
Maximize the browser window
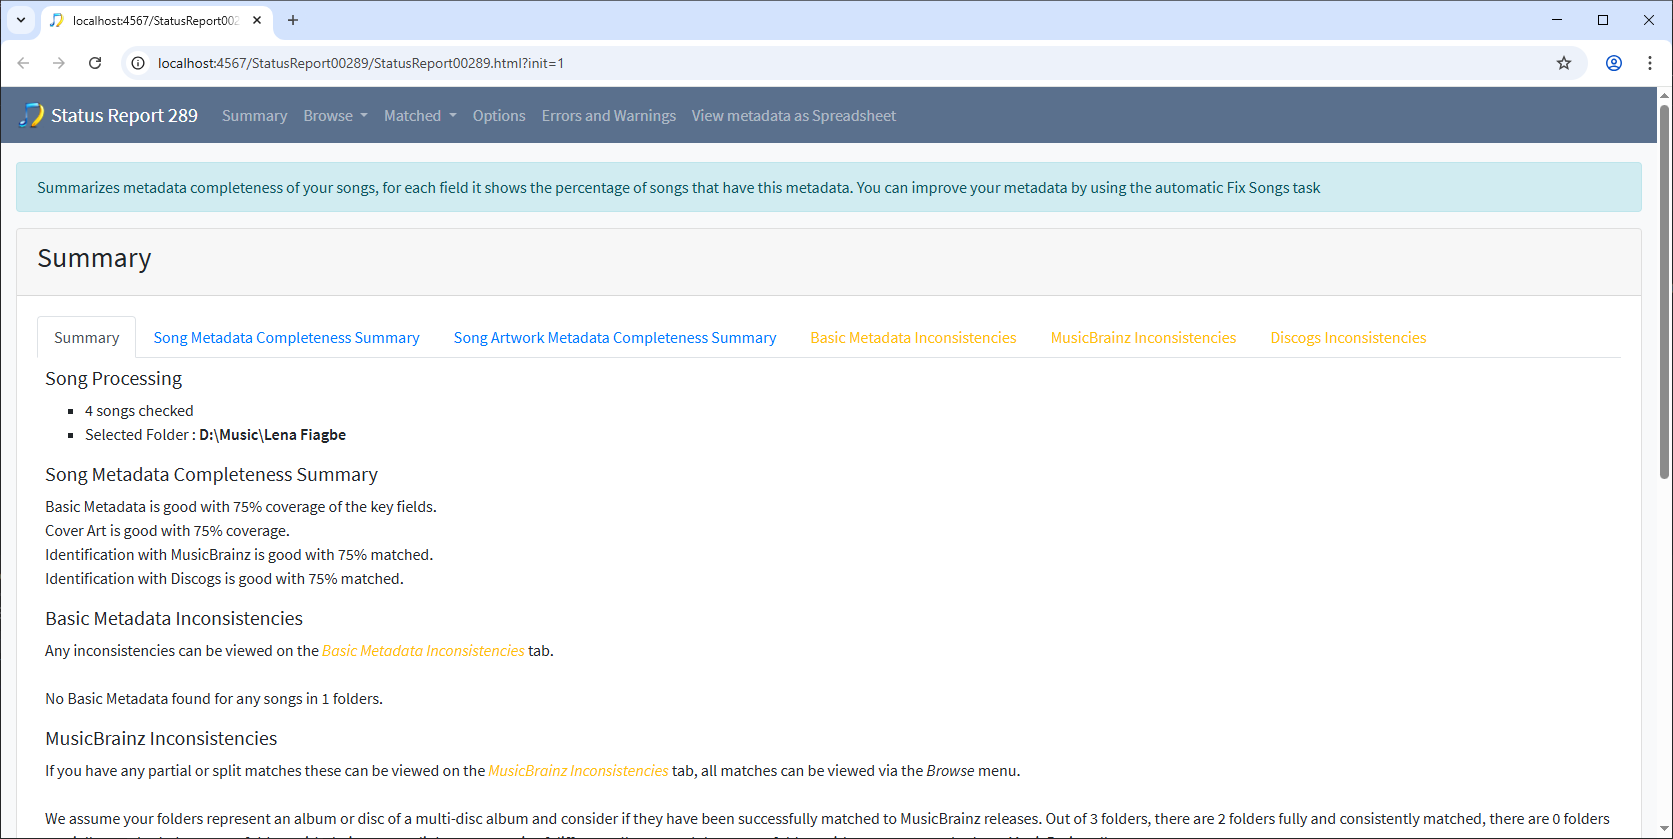pyautogui.click(x=1603, y=20)
